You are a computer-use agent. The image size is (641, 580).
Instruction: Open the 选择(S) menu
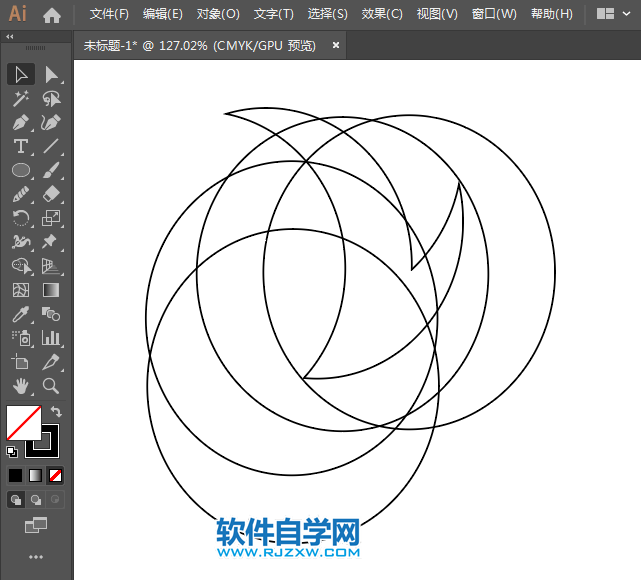coord(327,14)
